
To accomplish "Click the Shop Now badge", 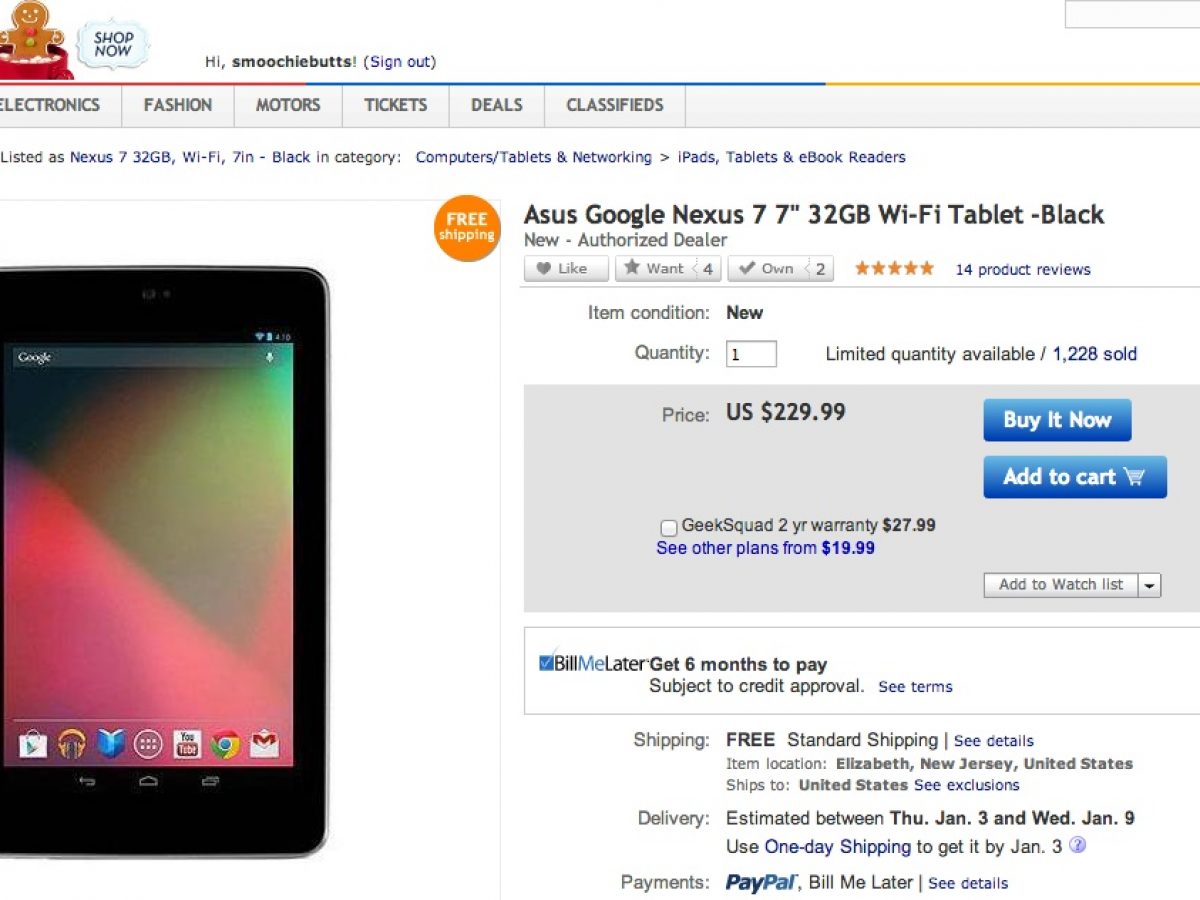I will [113, 44].
